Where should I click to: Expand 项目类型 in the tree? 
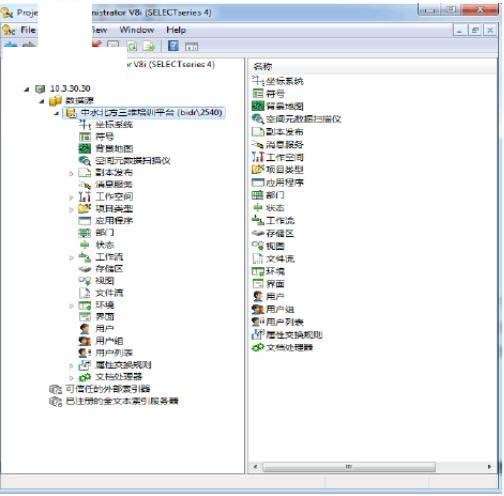tap(71, 209)
